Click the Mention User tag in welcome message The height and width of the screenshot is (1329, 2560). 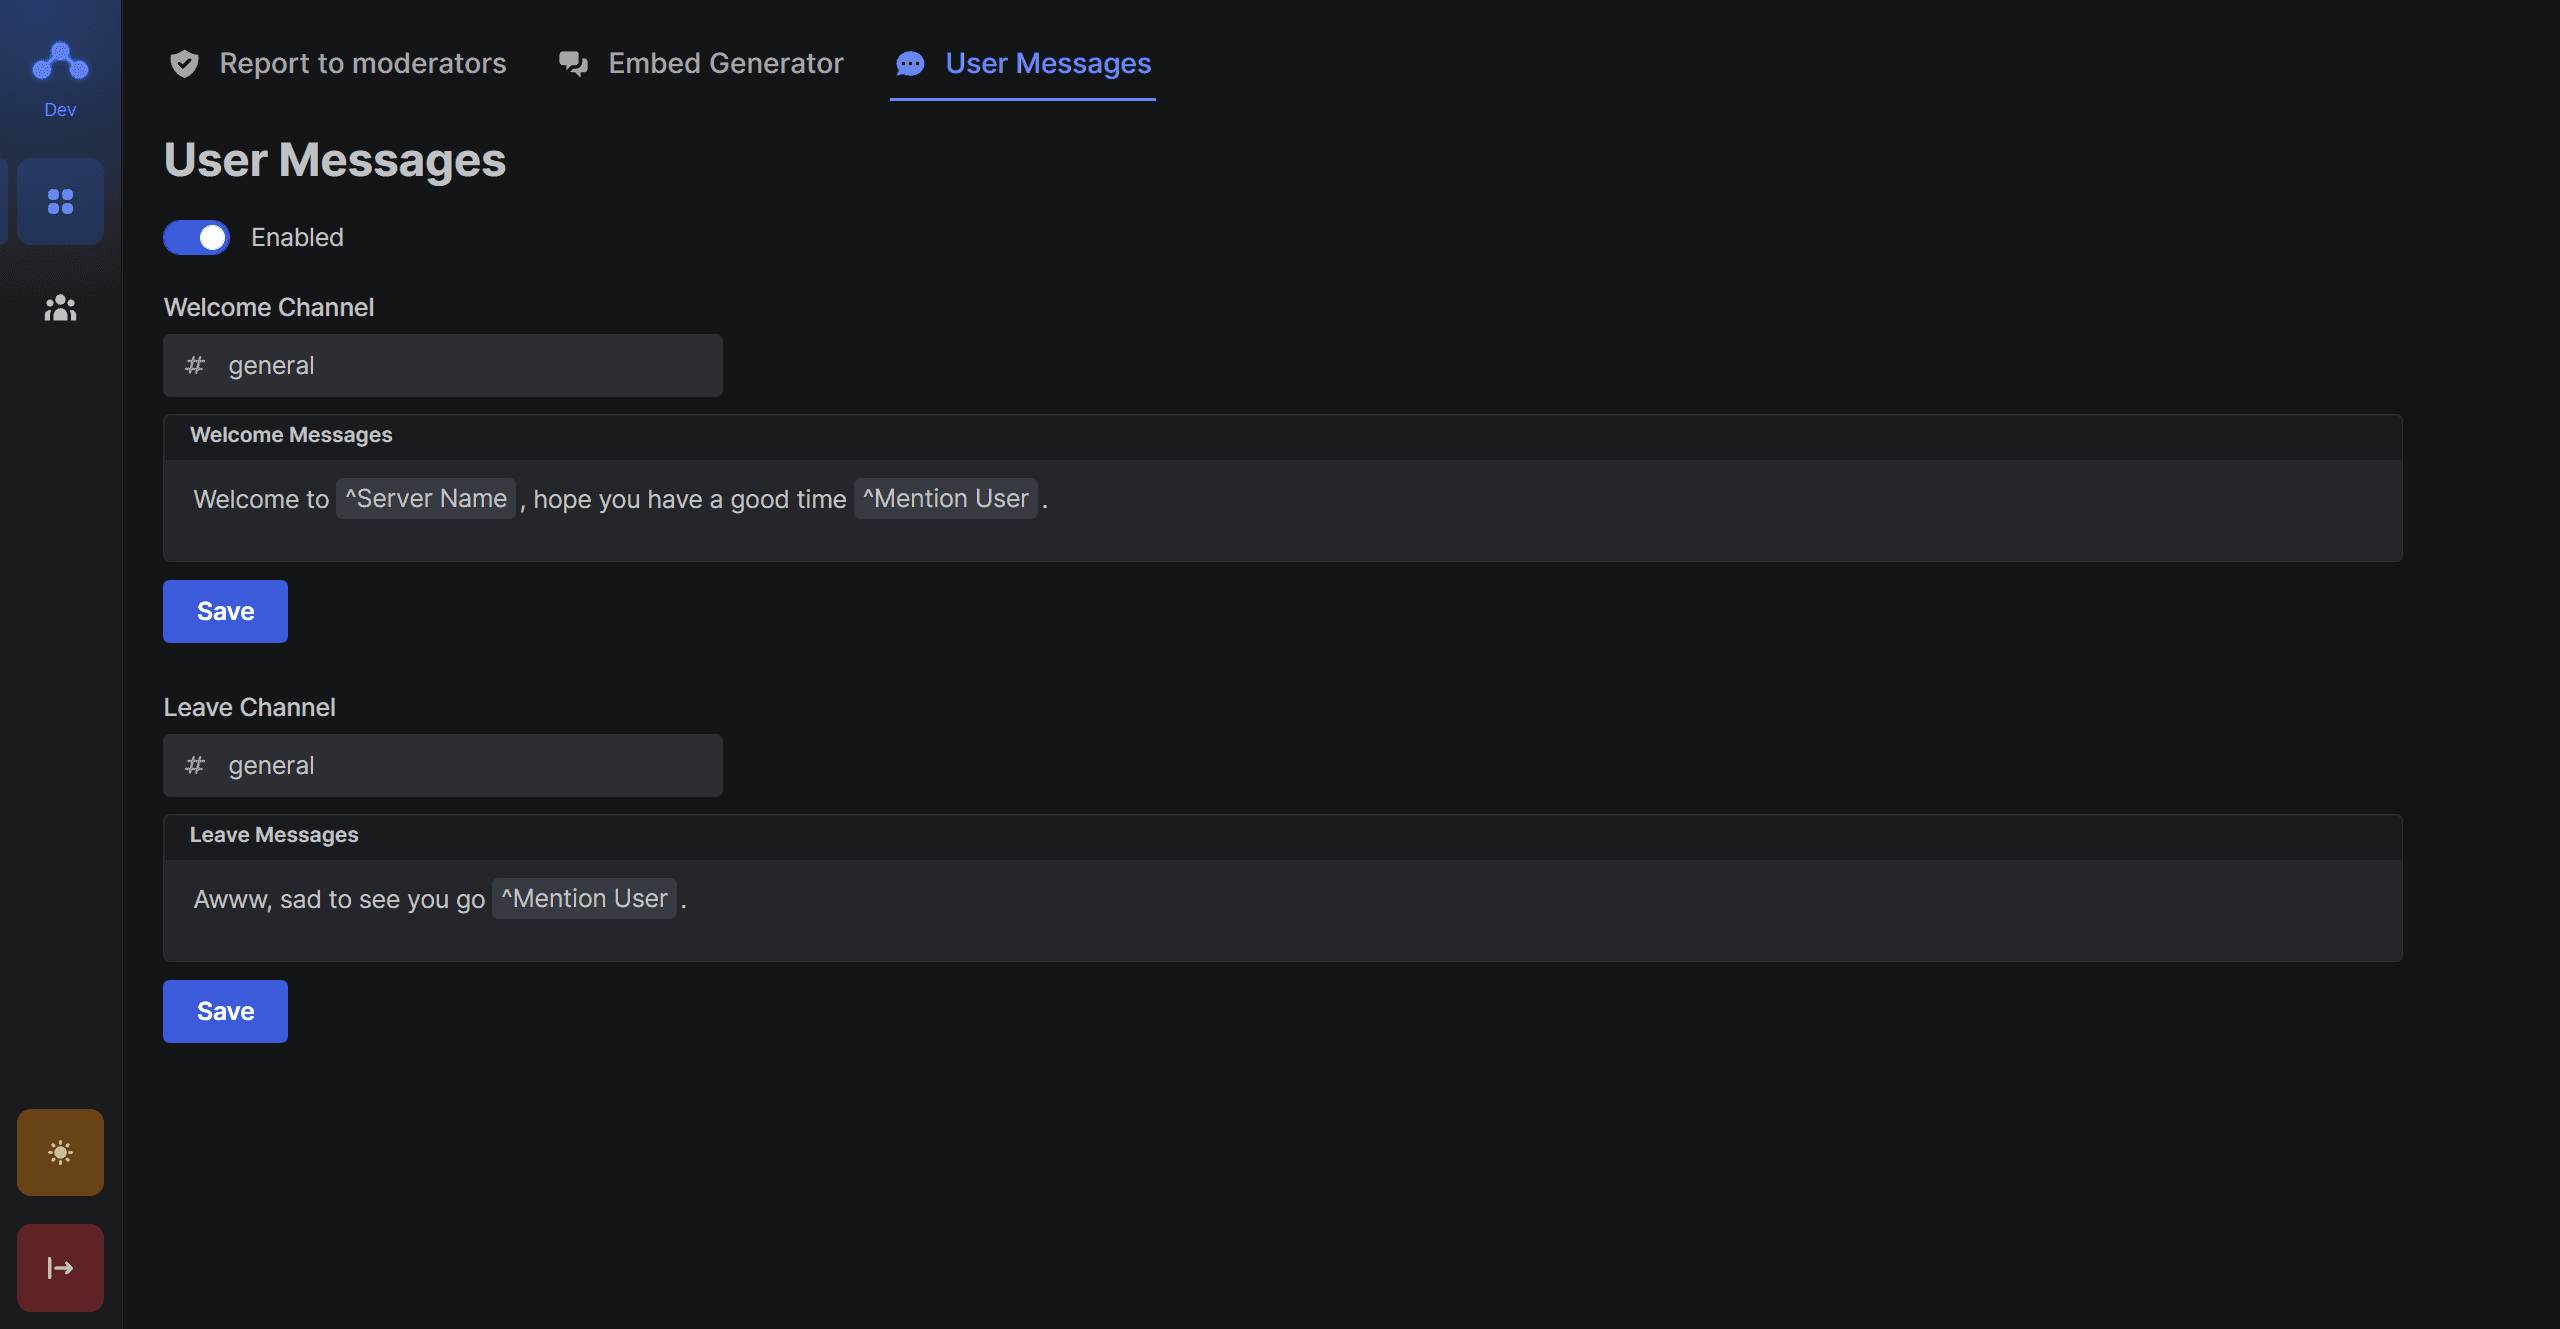945,499
